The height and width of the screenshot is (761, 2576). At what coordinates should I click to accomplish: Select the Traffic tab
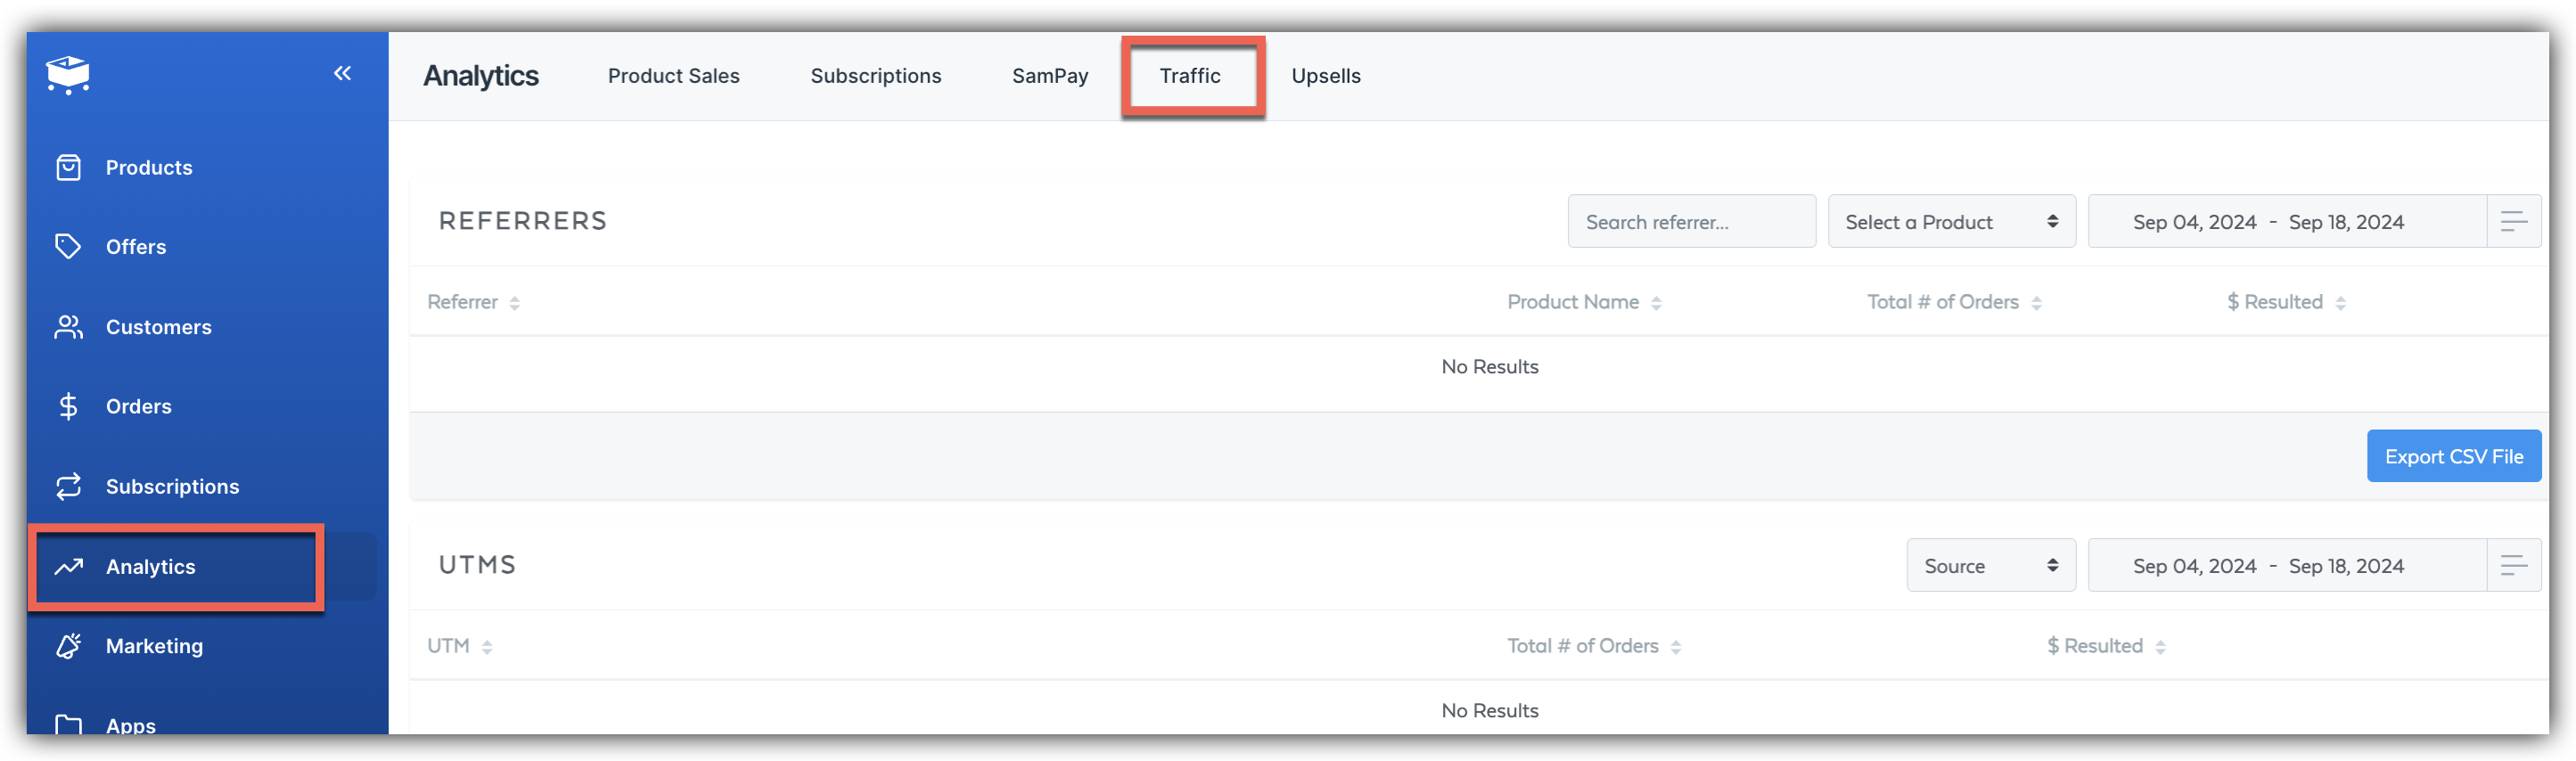tap(1190, 76)
